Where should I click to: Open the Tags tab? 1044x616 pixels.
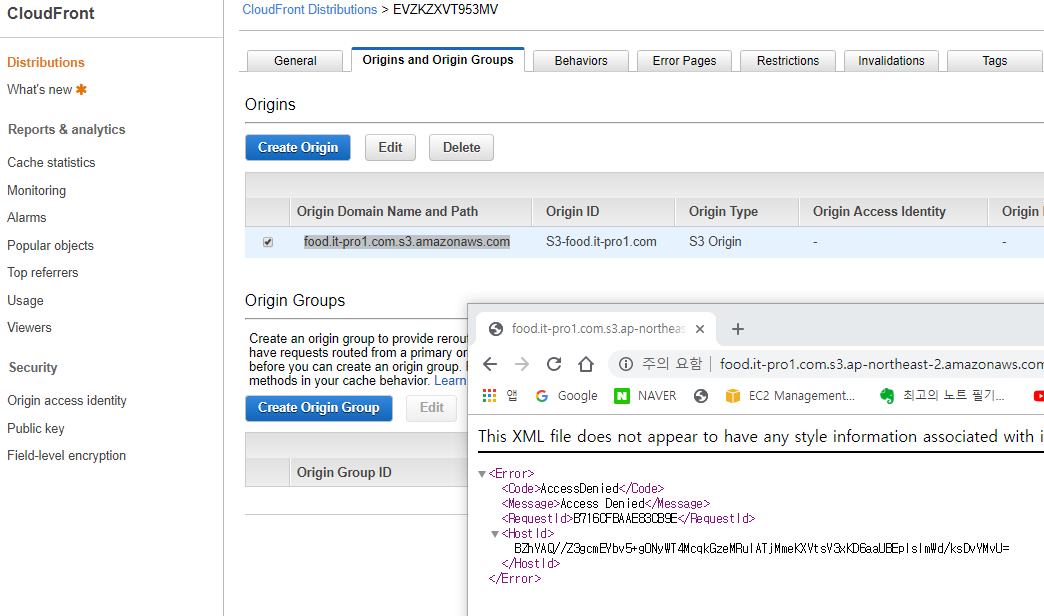[995, 61]
